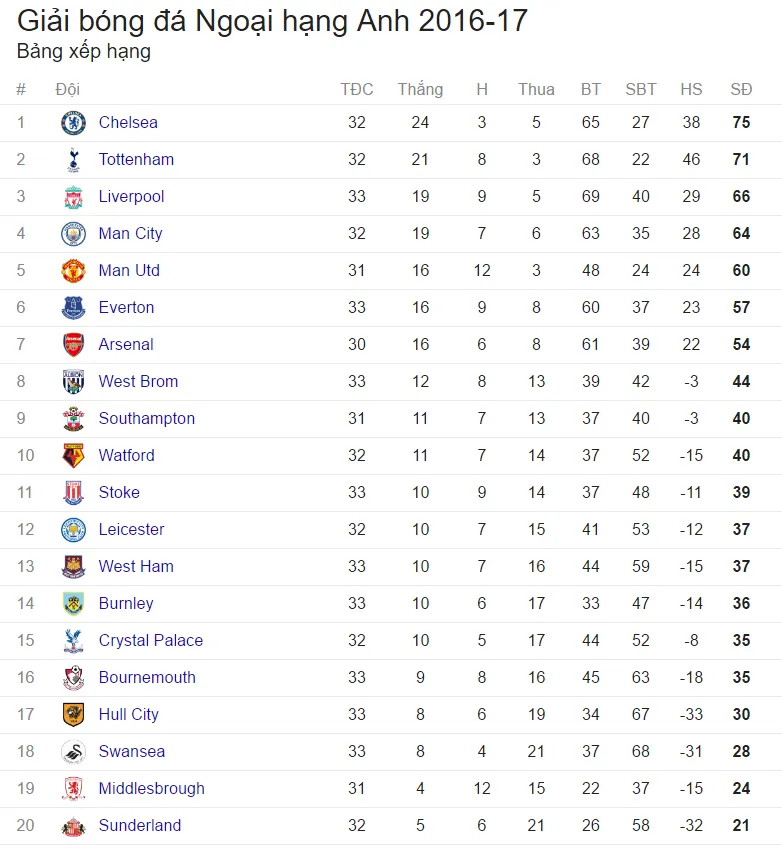Click the Liverpool club crest
Viewport: 782px width, 852px height.
[73, 197]
